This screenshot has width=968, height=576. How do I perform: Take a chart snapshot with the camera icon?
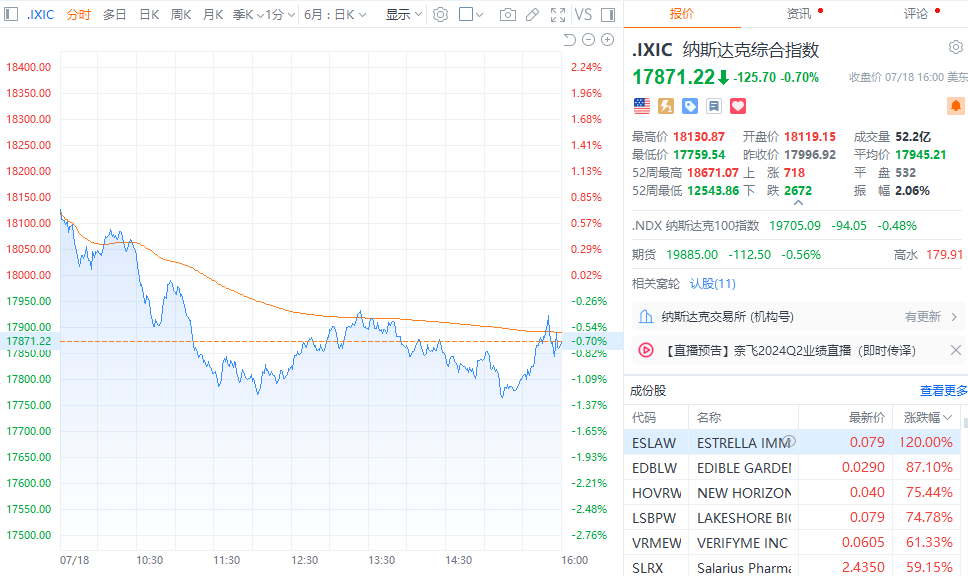tap(507, 14)
